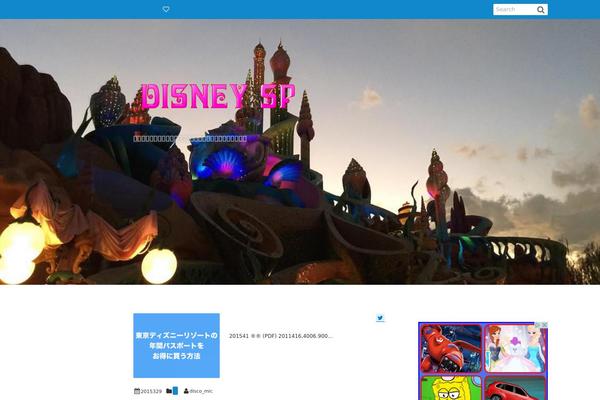The image size is (600, 400).
Task: Click the magnifier search button
Action: 541,10
